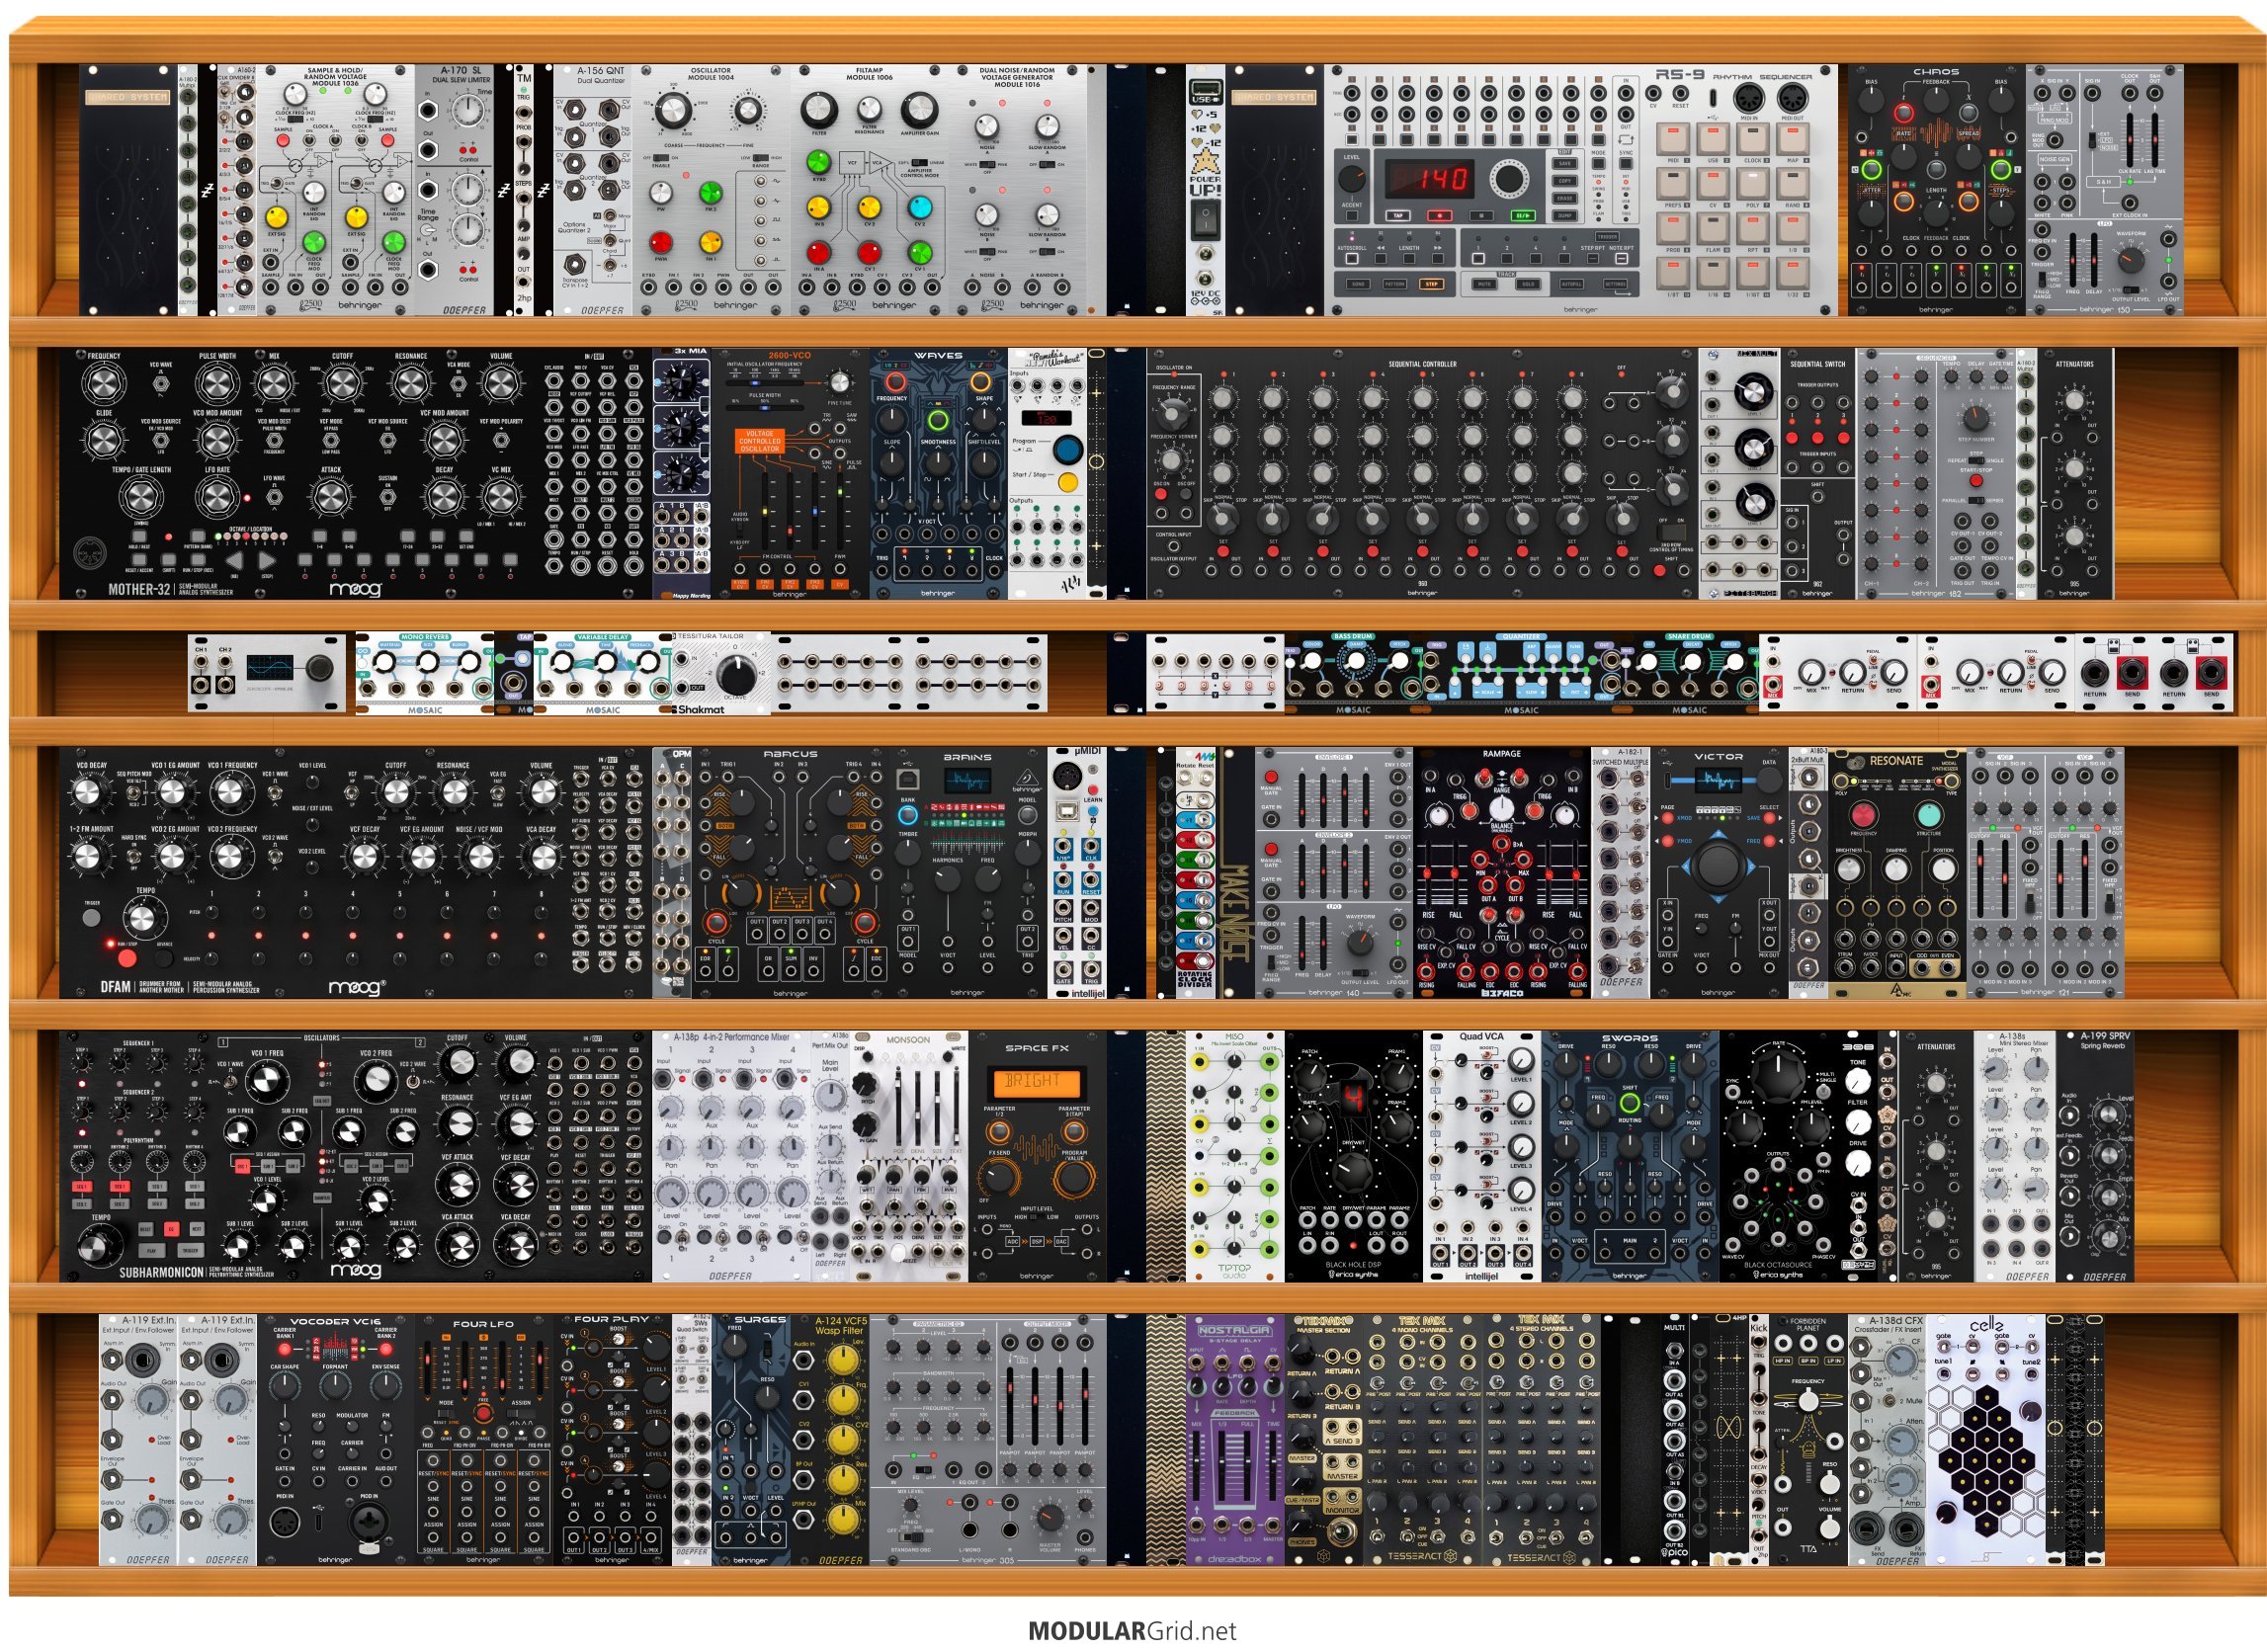Select the Behringer Abacus module

(790, 872)
